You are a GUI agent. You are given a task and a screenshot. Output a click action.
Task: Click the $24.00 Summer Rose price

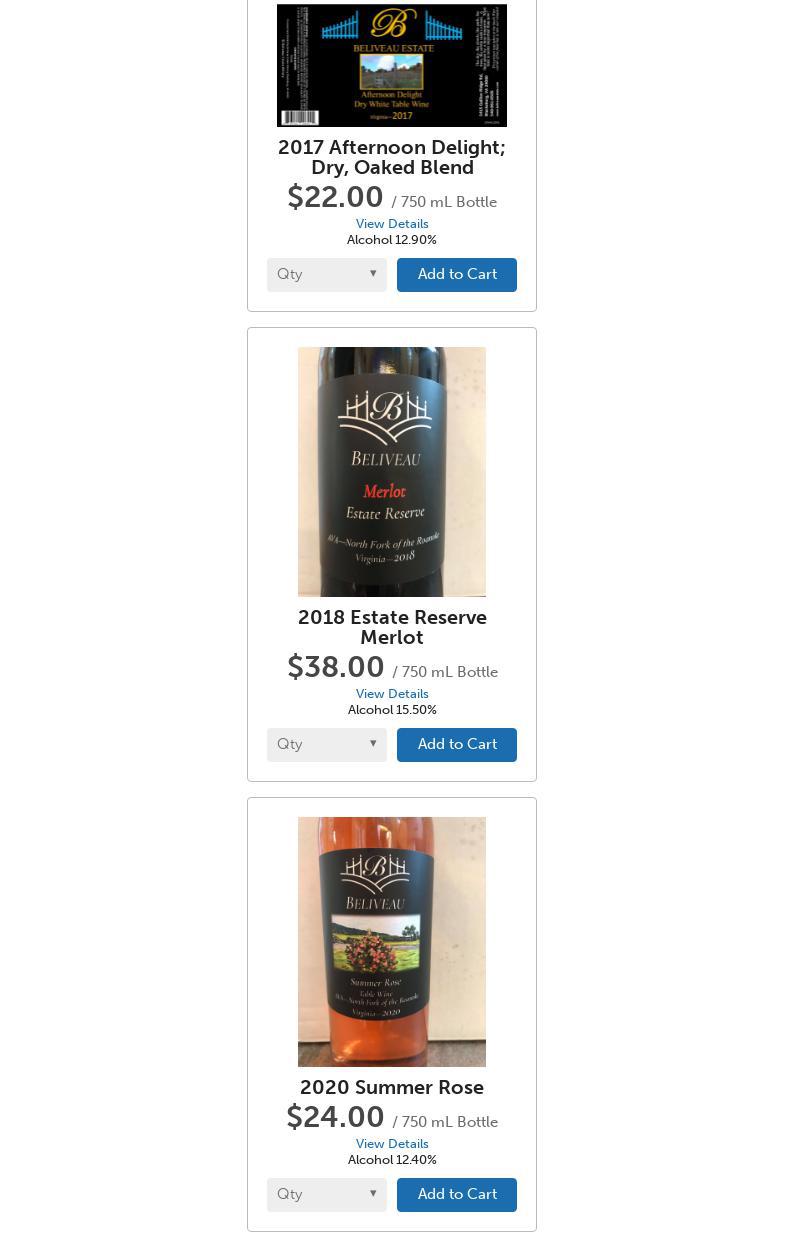[x=336, y=1117]
